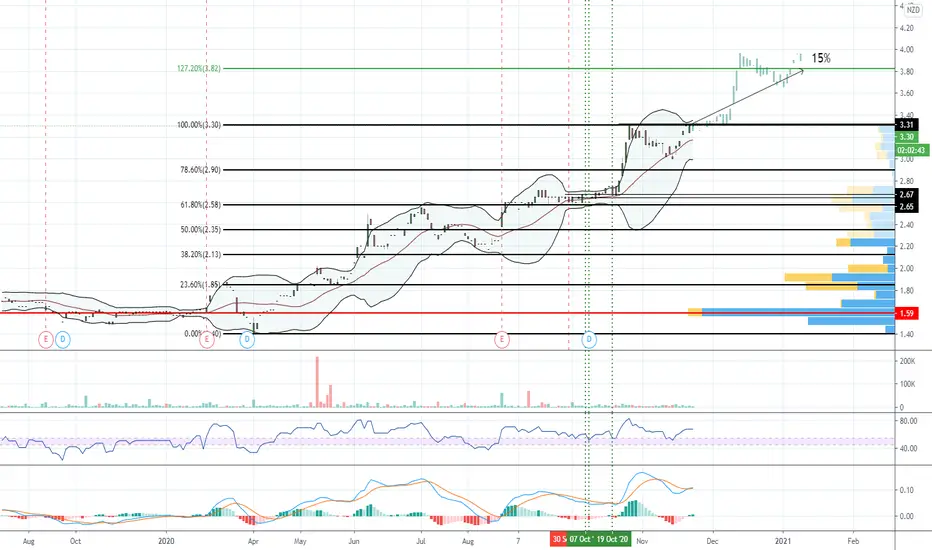Click the 40.00 RSI axis label
This screenshot has width=932, height=550.
click(x=908, y=448)
